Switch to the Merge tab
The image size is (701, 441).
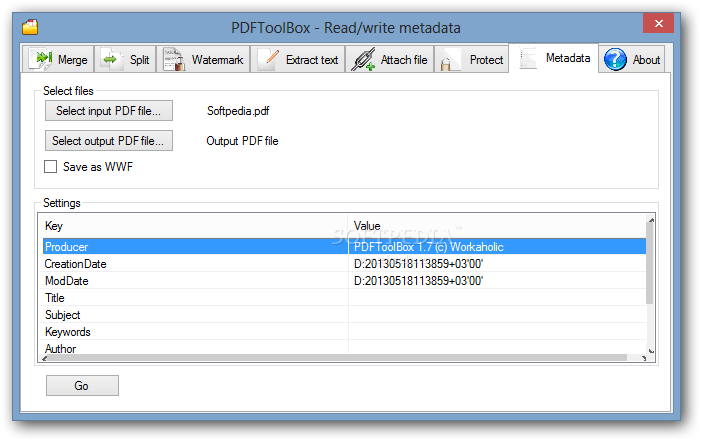[58, 59]
